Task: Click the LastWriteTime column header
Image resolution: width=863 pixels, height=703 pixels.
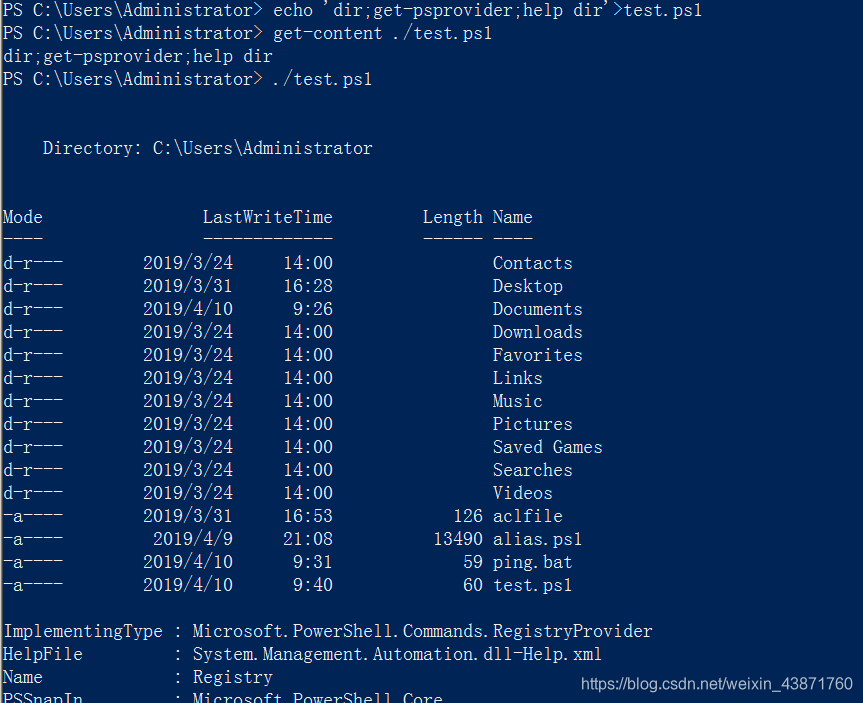Action: [x=267, y=217]
